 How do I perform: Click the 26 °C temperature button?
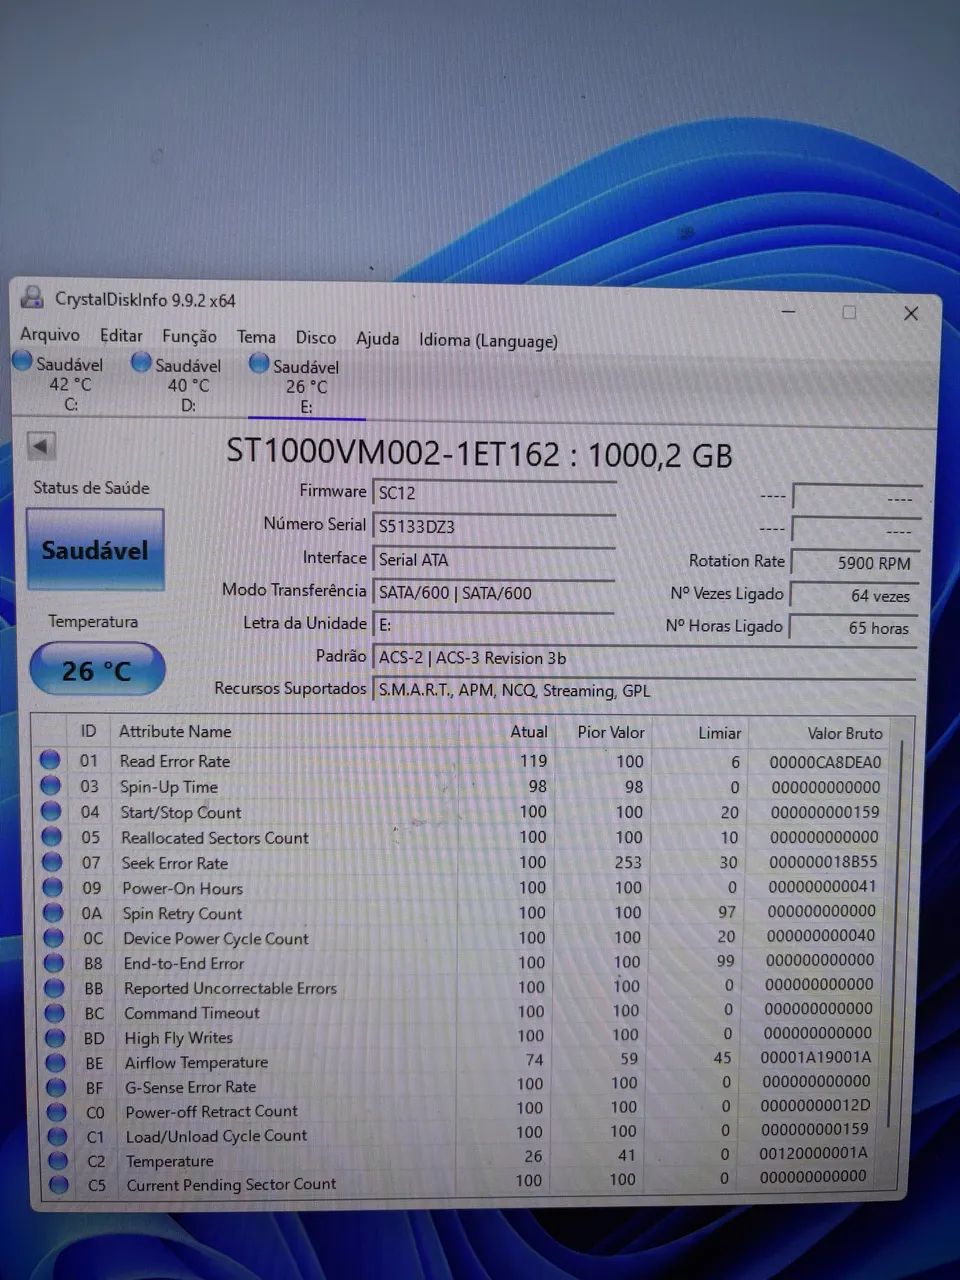[97, 669]
